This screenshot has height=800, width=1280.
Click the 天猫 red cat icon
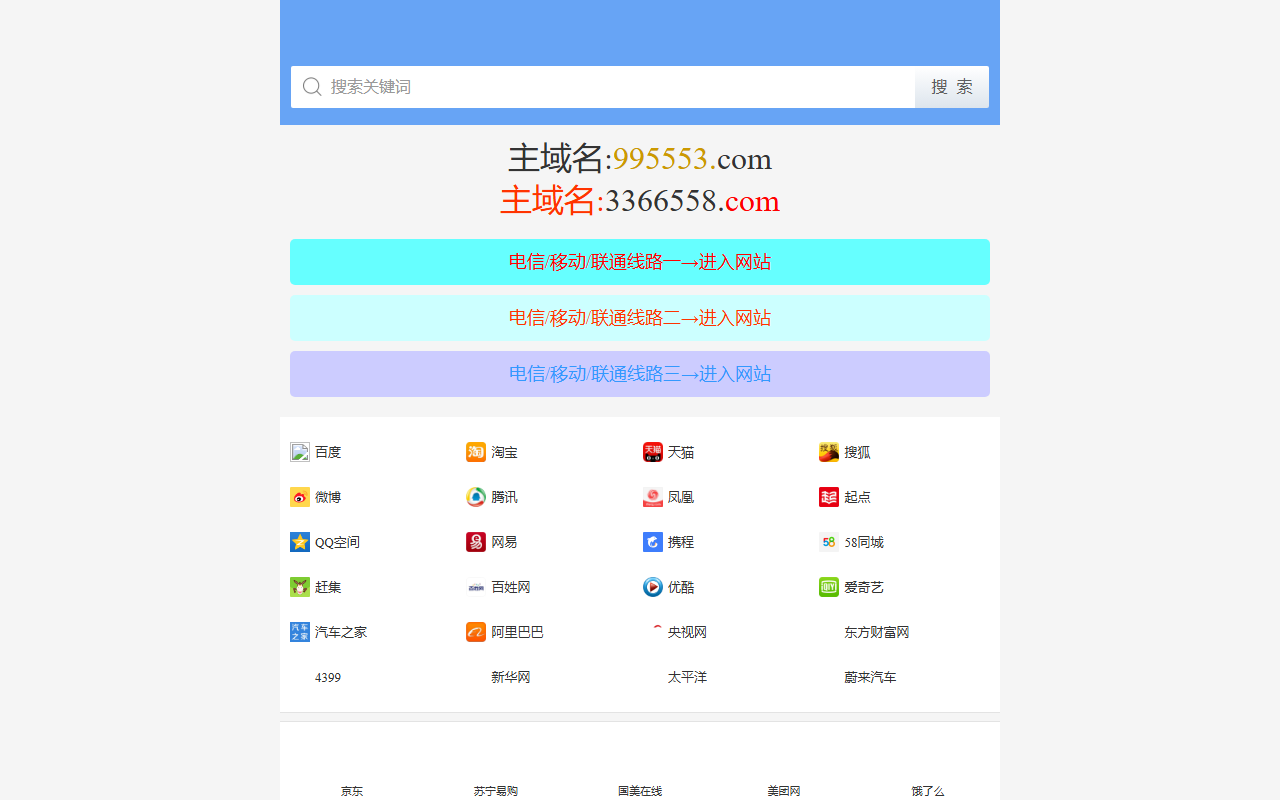[x=653, y=452]
